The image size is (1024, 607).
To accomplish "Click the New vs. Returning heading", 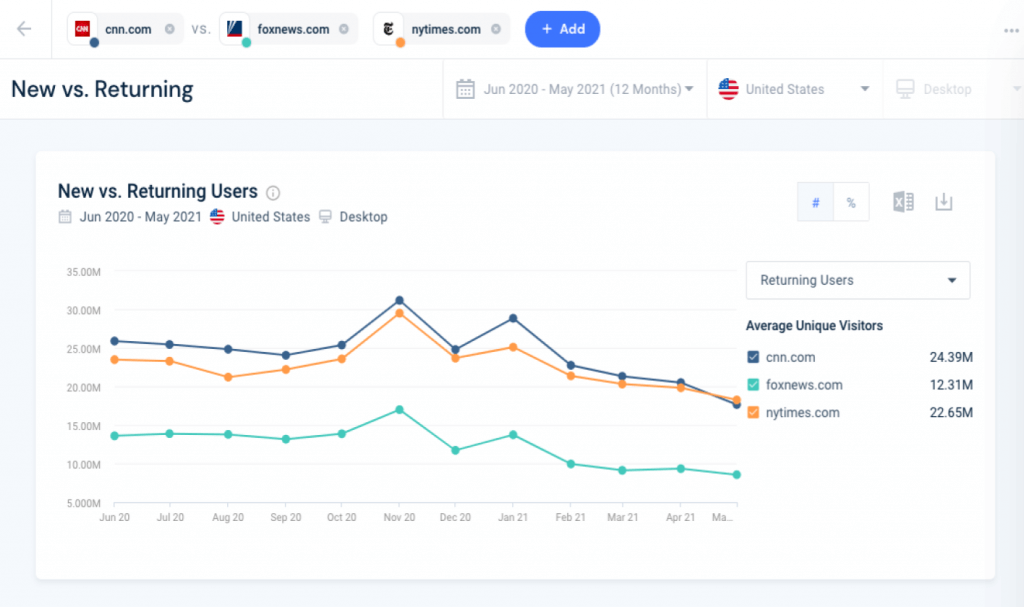I will [101, 89].
